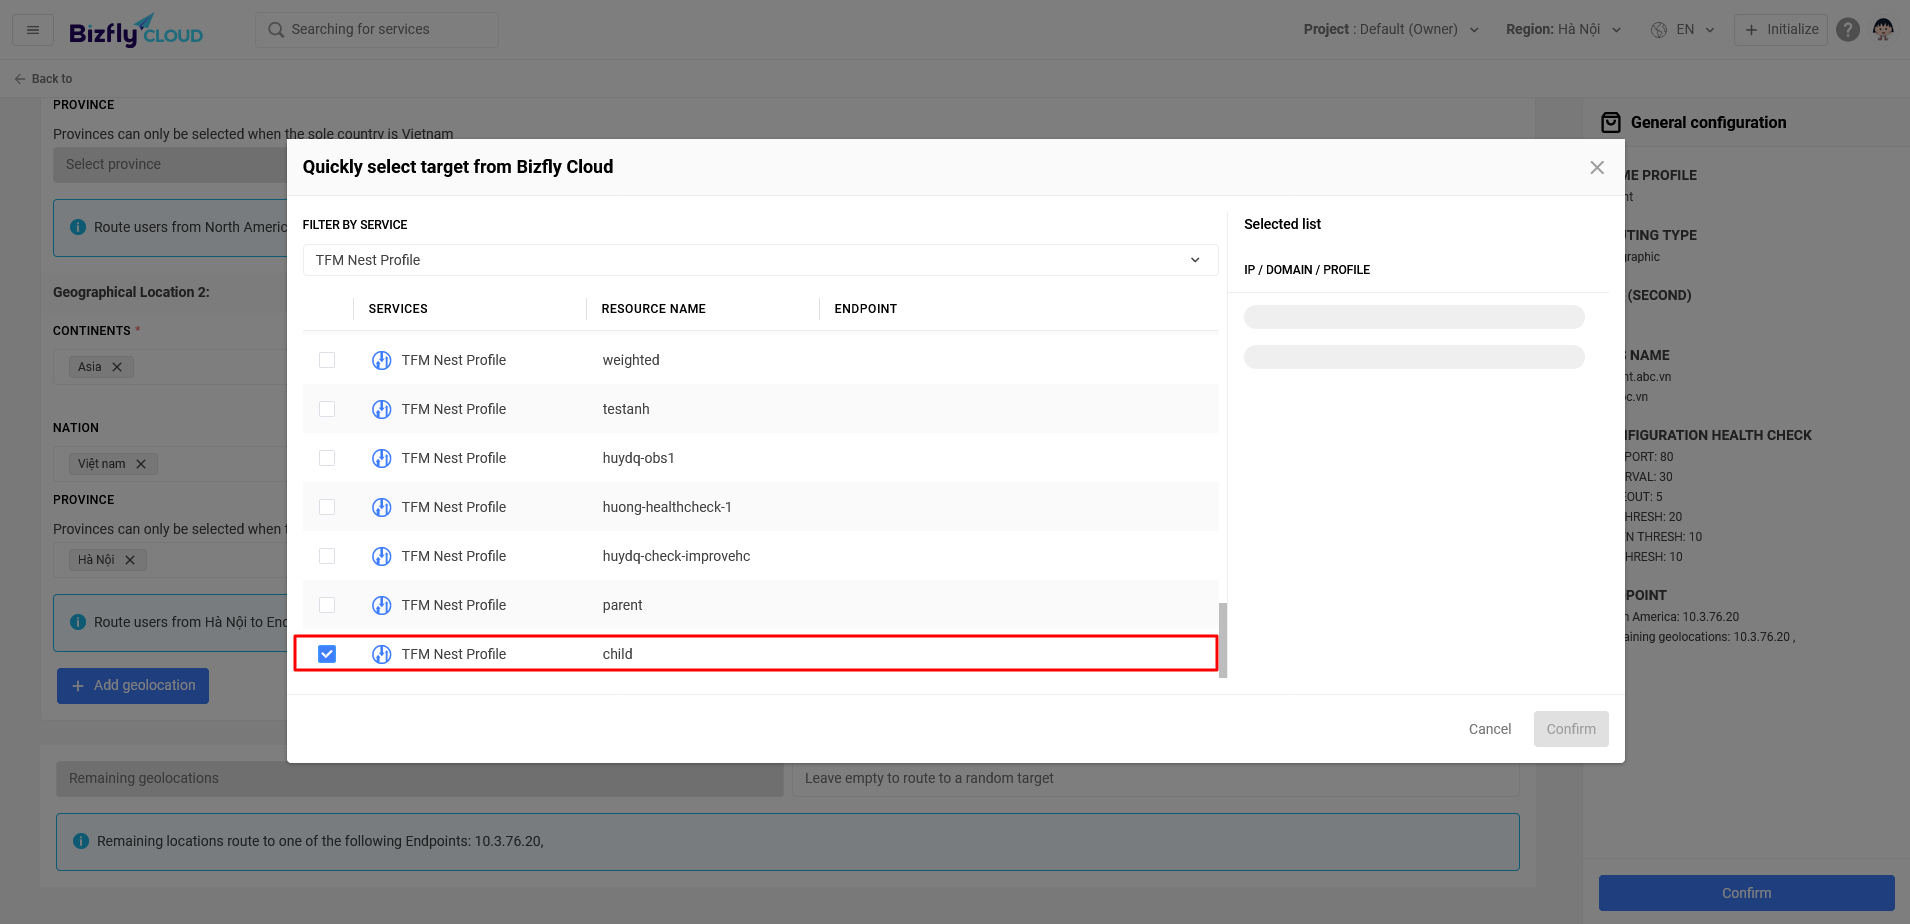Click the blue Confirm button in sidebar
Image resolution: width=1910 pixels, height=924 pixels.
(1746, 893)
